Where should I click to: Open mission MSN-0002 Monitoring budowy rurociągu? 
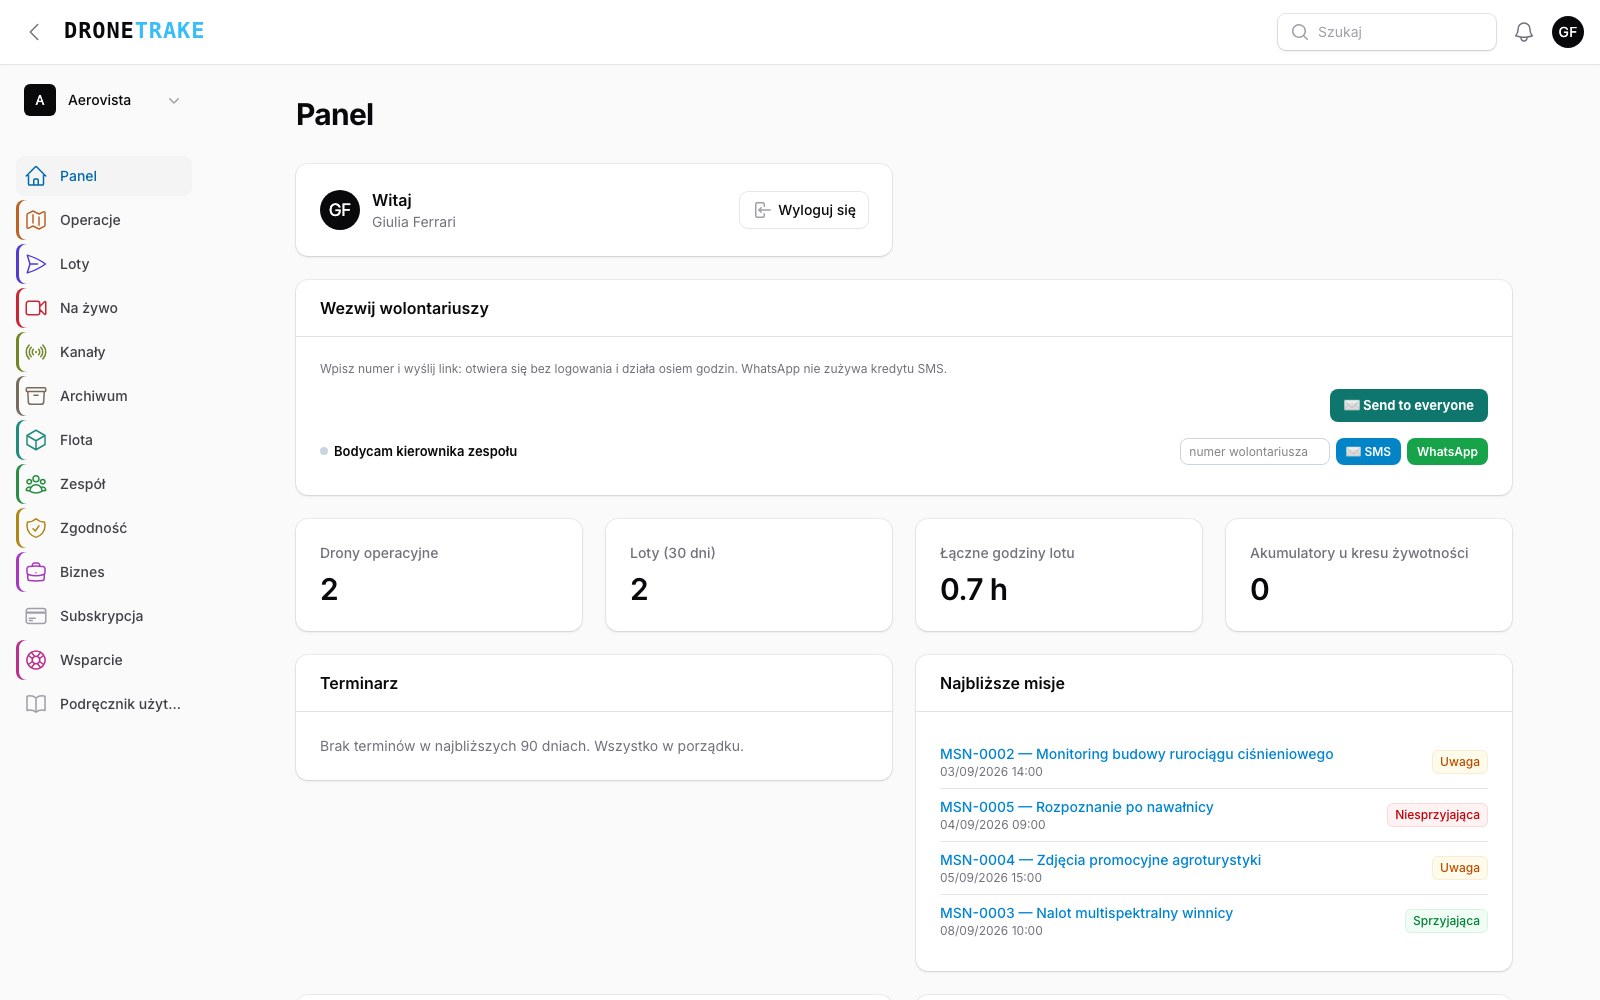point(1136,754)
